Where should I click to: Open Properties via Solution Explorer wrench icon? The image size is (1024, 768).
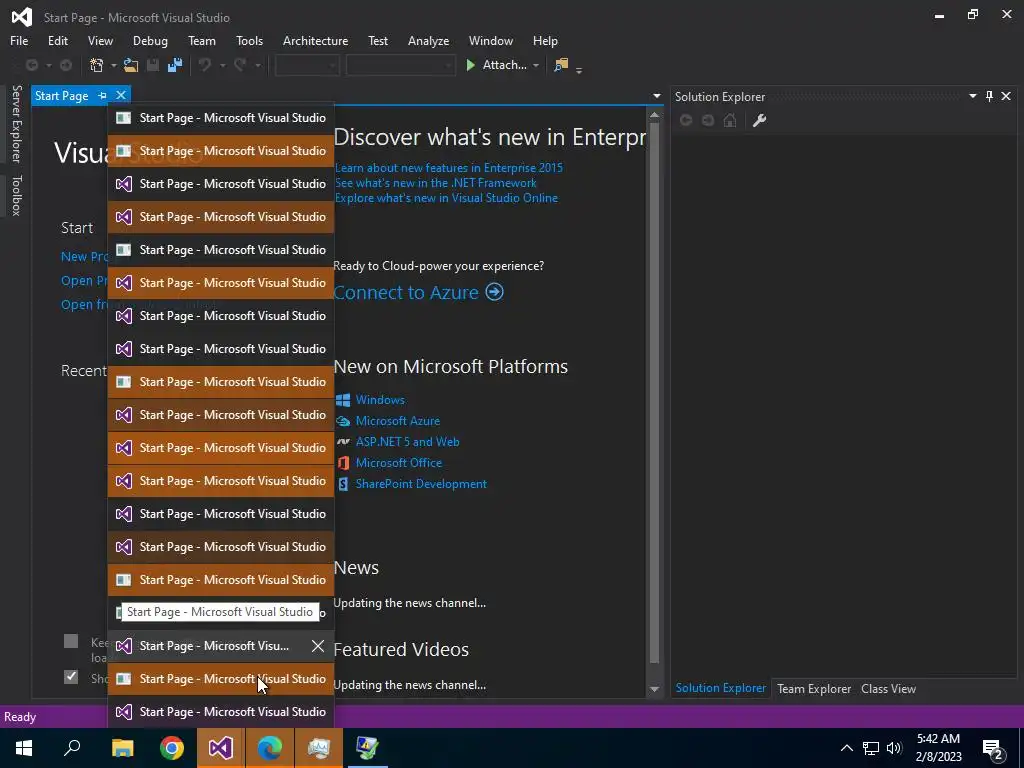[x=759, y=120]
